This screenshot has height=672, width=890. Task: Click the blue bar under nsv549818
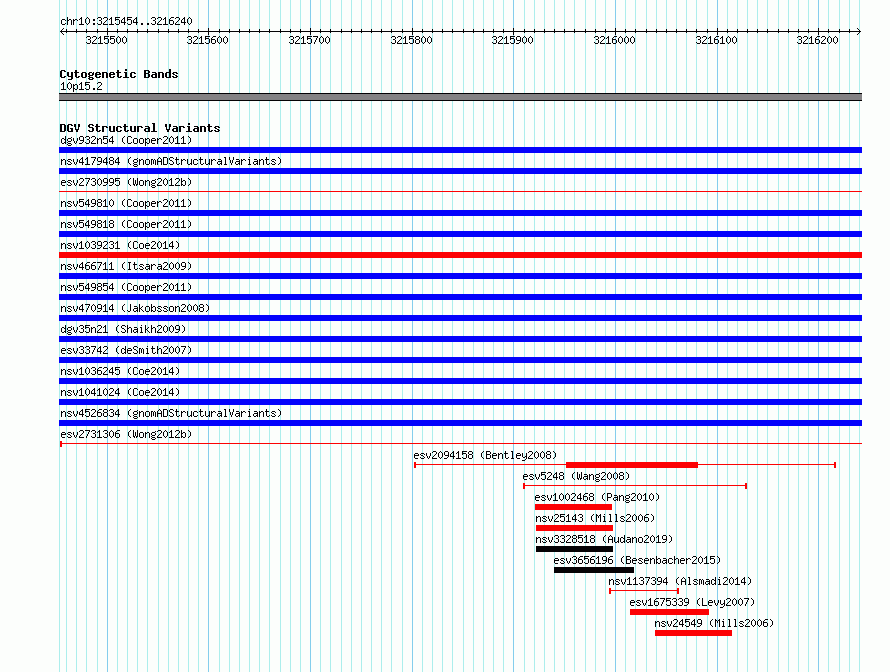coord(460,234)
